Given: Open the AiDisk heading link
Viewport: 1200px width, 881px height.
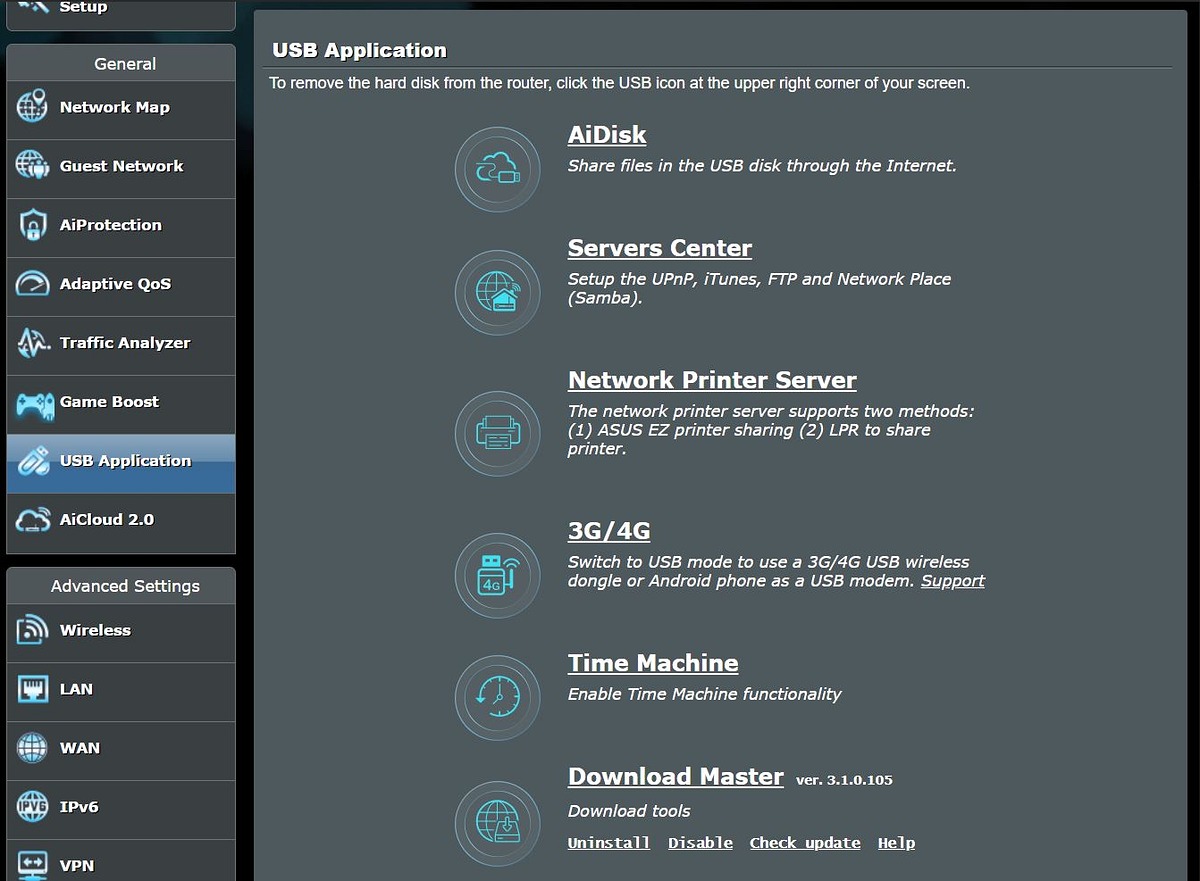Looking at the screenshot, I should pos(607,135).
